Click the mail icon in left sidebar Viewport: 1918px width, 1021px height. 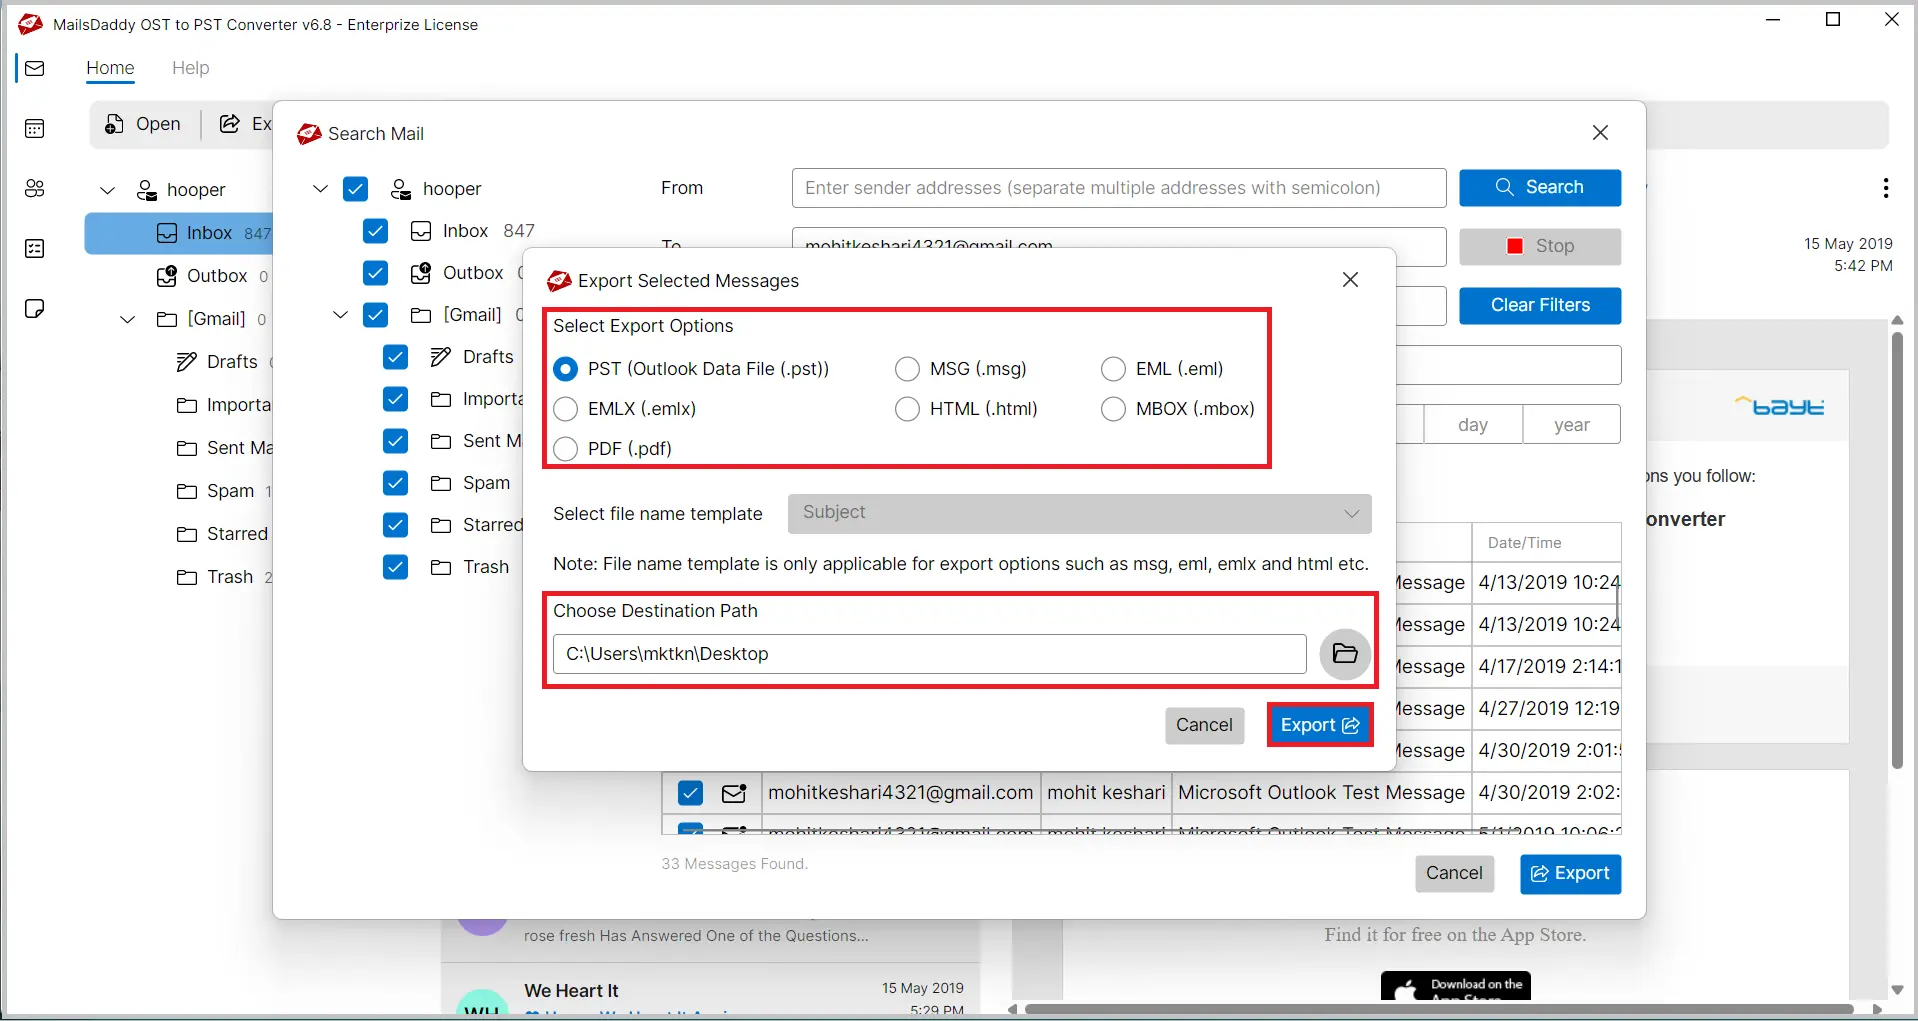(x=35, y=69)
